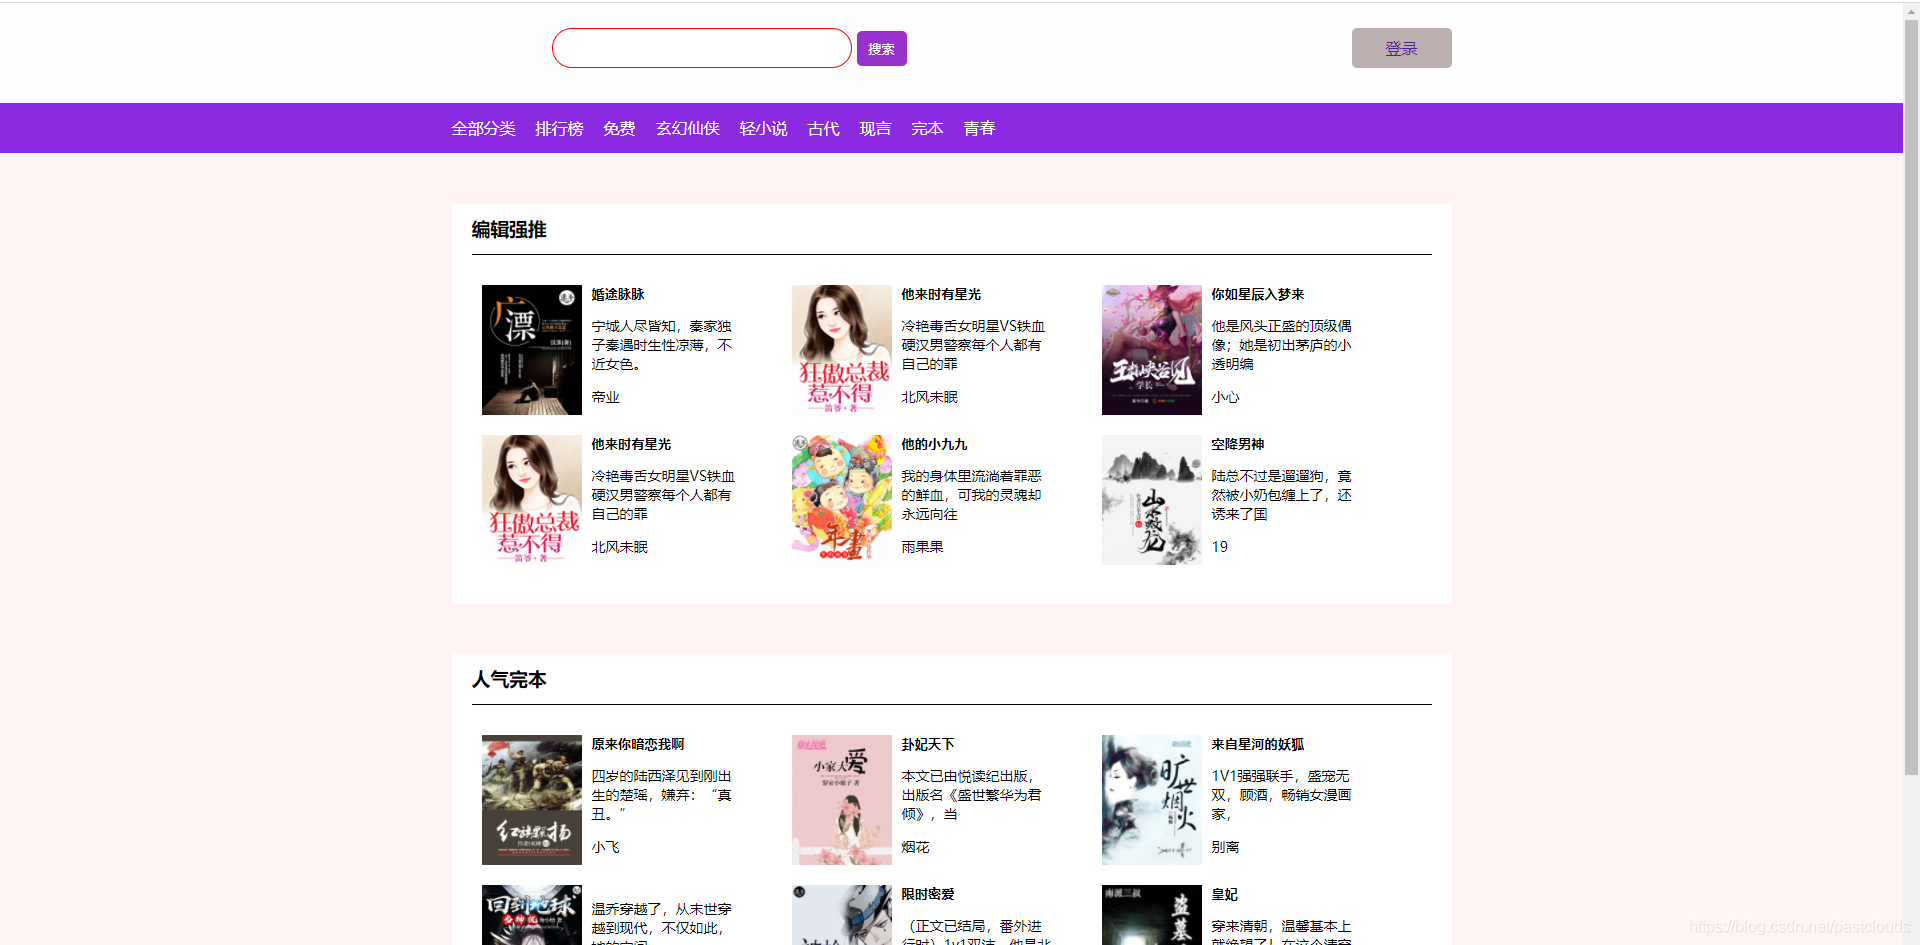Go to the 现言 category

click(x=875, y=128)
